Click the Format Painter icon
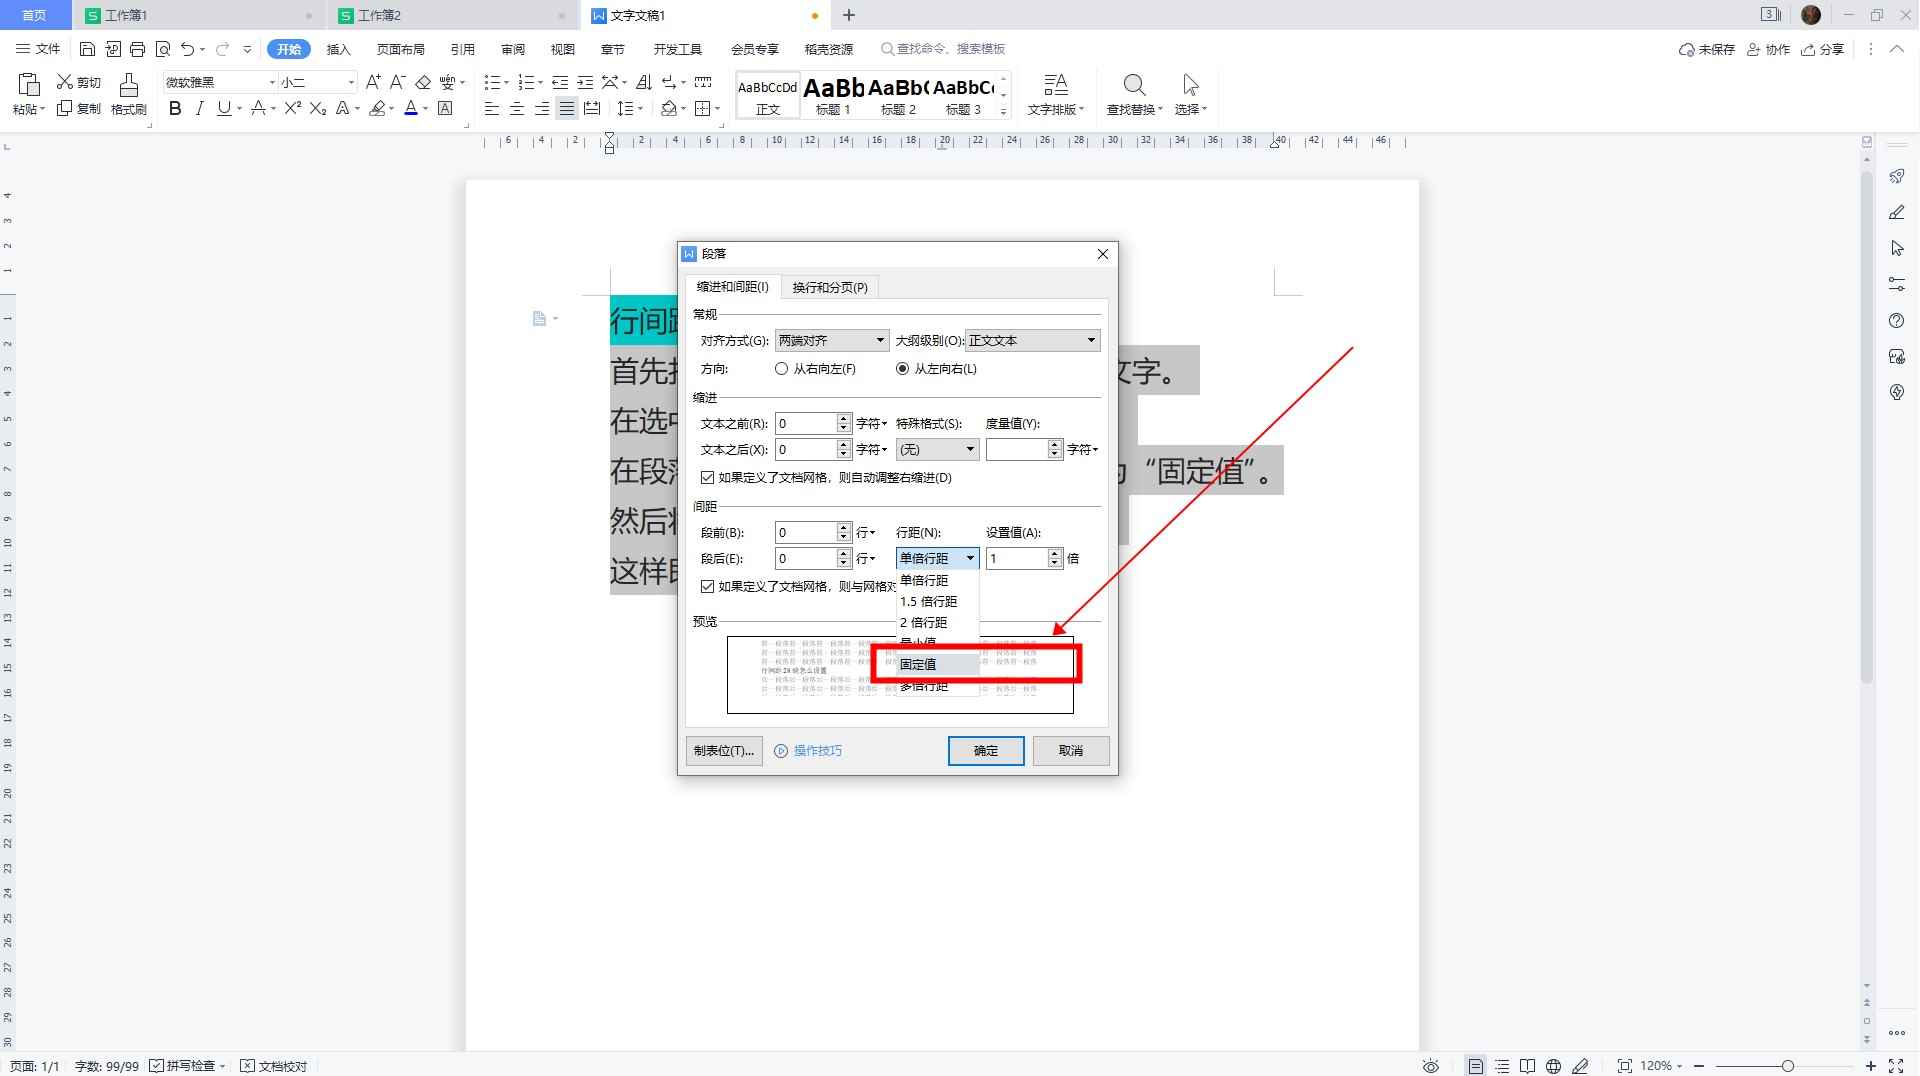The image size is (1920, 1076). tap(128, 94)
